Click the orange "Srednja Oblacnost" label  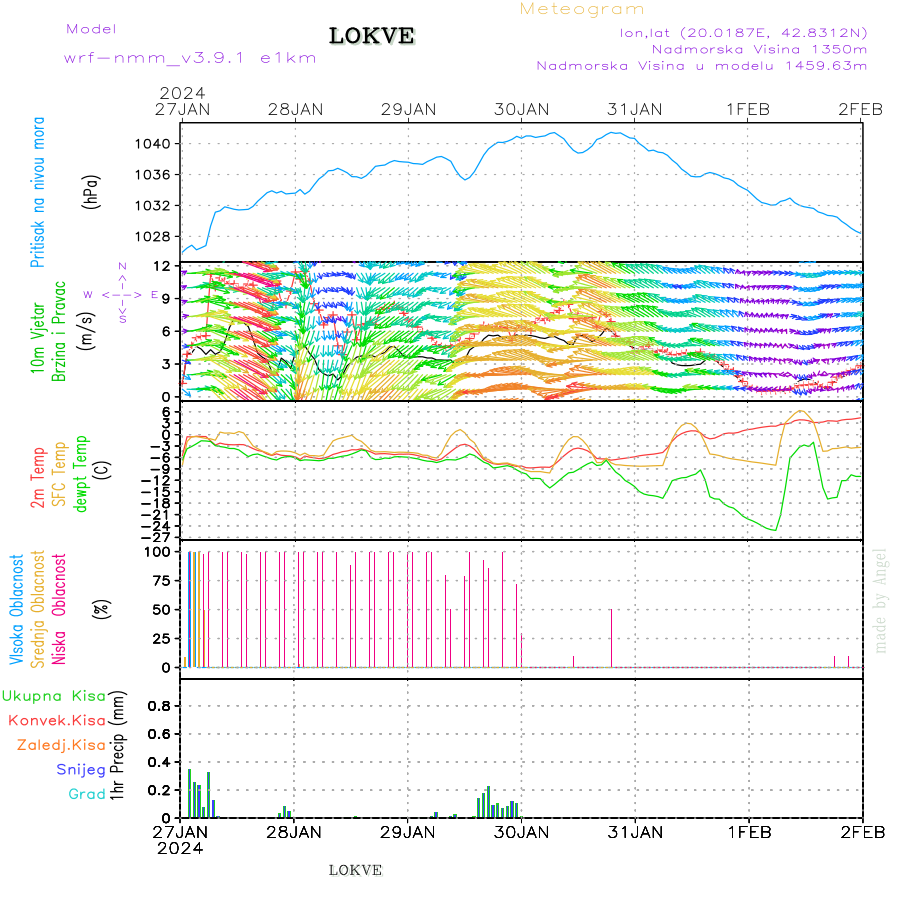coord(38,610)
